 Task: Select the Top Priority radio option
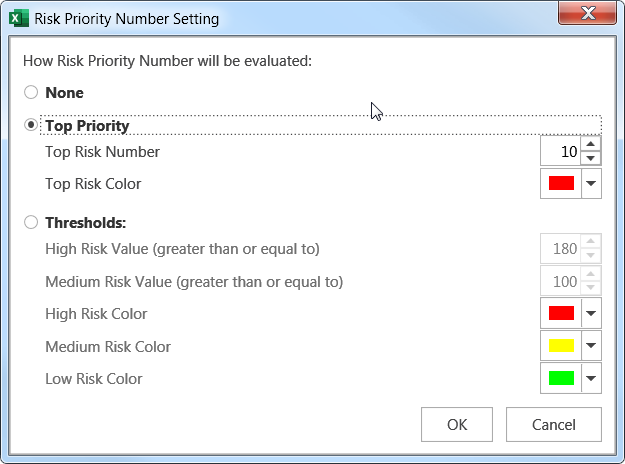pyautogui.click(x=31, y=126)
